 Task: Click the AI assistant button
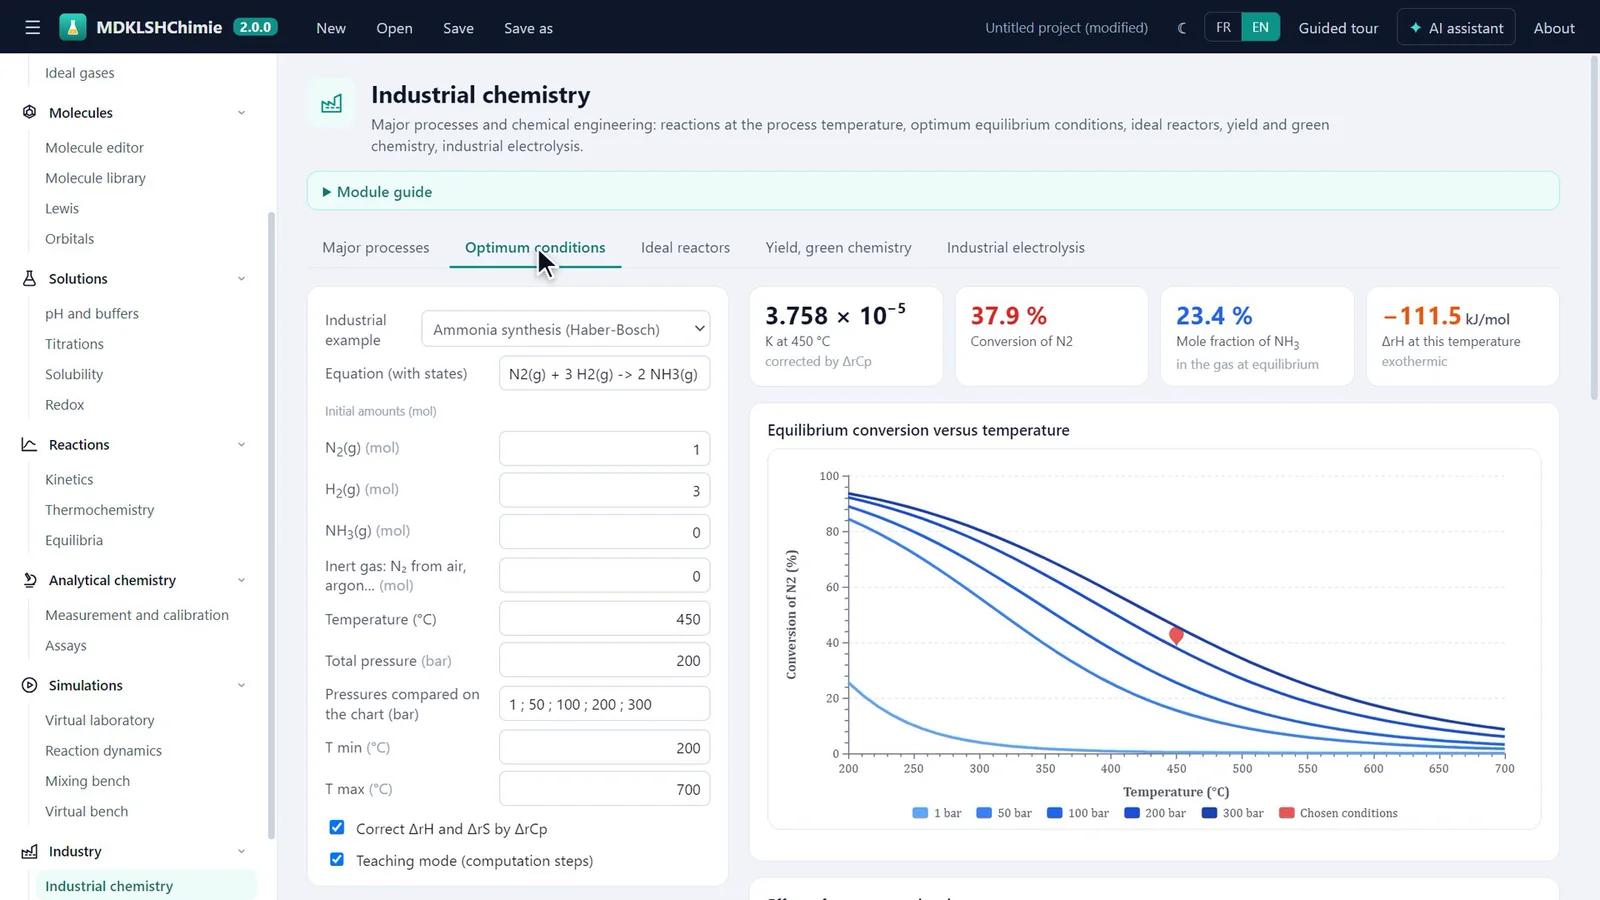pos(1456,28)
